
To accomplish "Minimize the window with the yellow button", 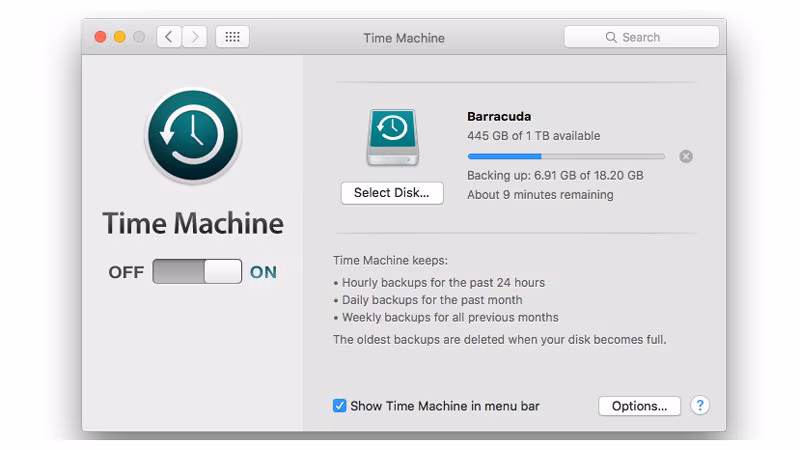I will coord(120,37).
